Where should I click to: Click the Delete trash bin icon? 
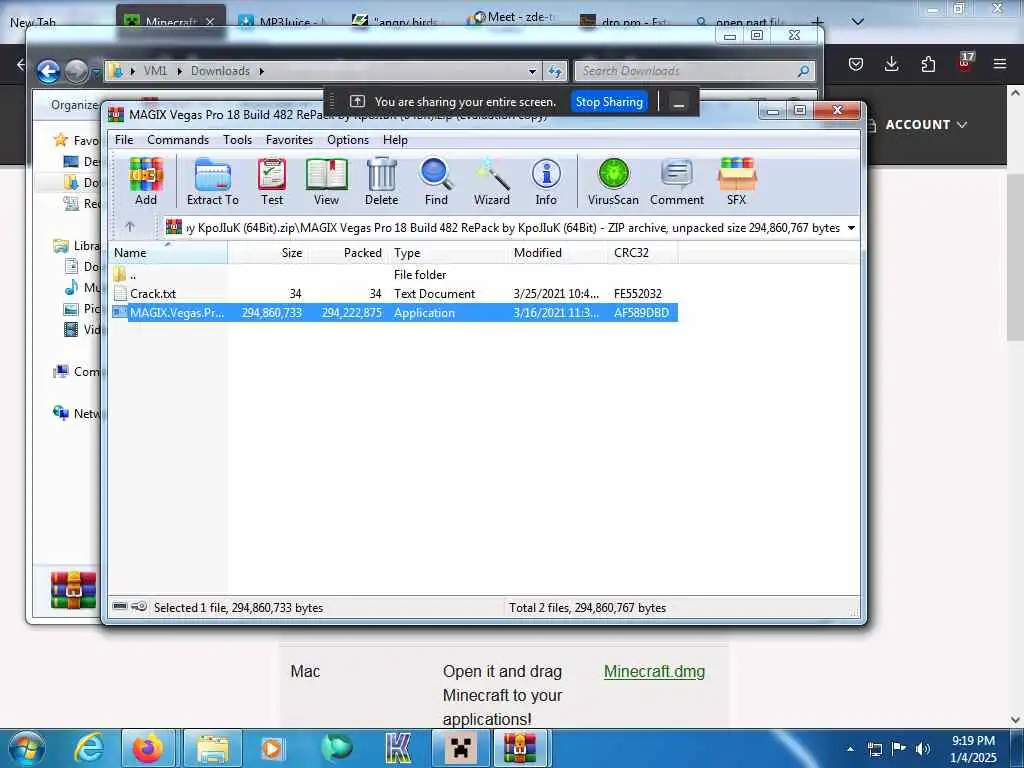tap(381, 182)
